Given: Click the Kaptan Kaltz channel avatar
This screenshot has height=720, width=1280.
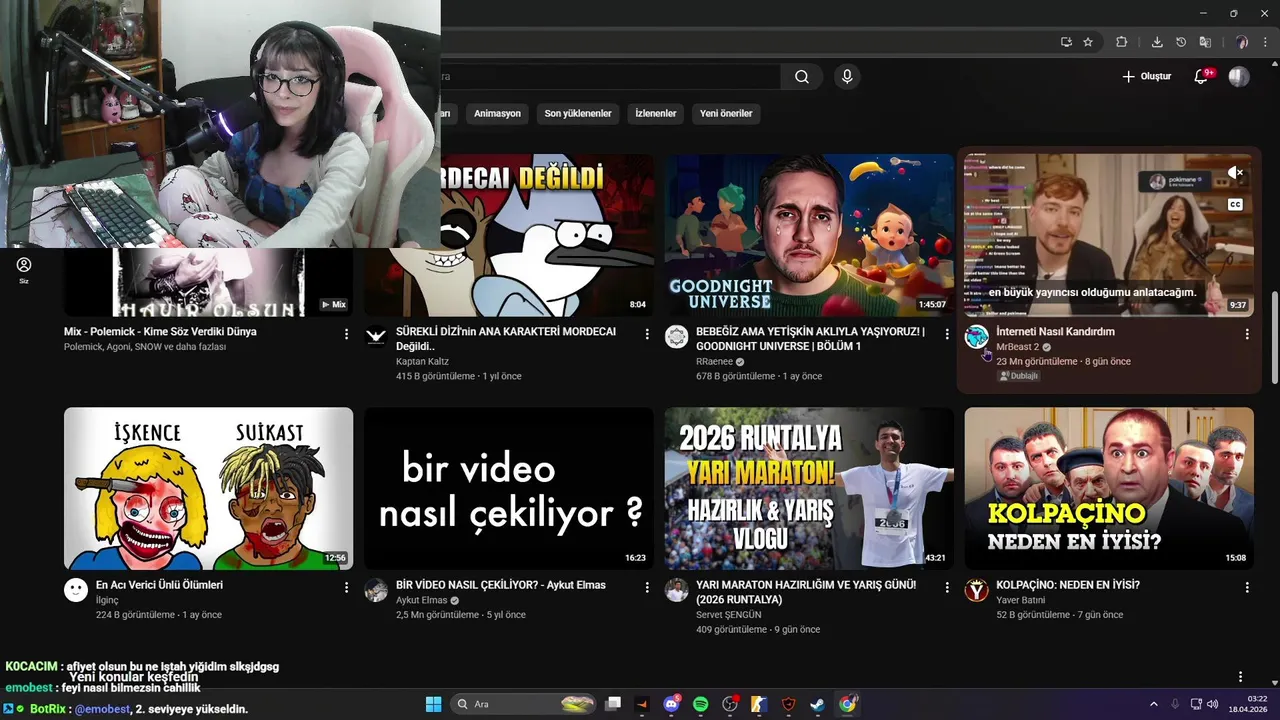Looking at the screenshot, I should click(376, 336).
